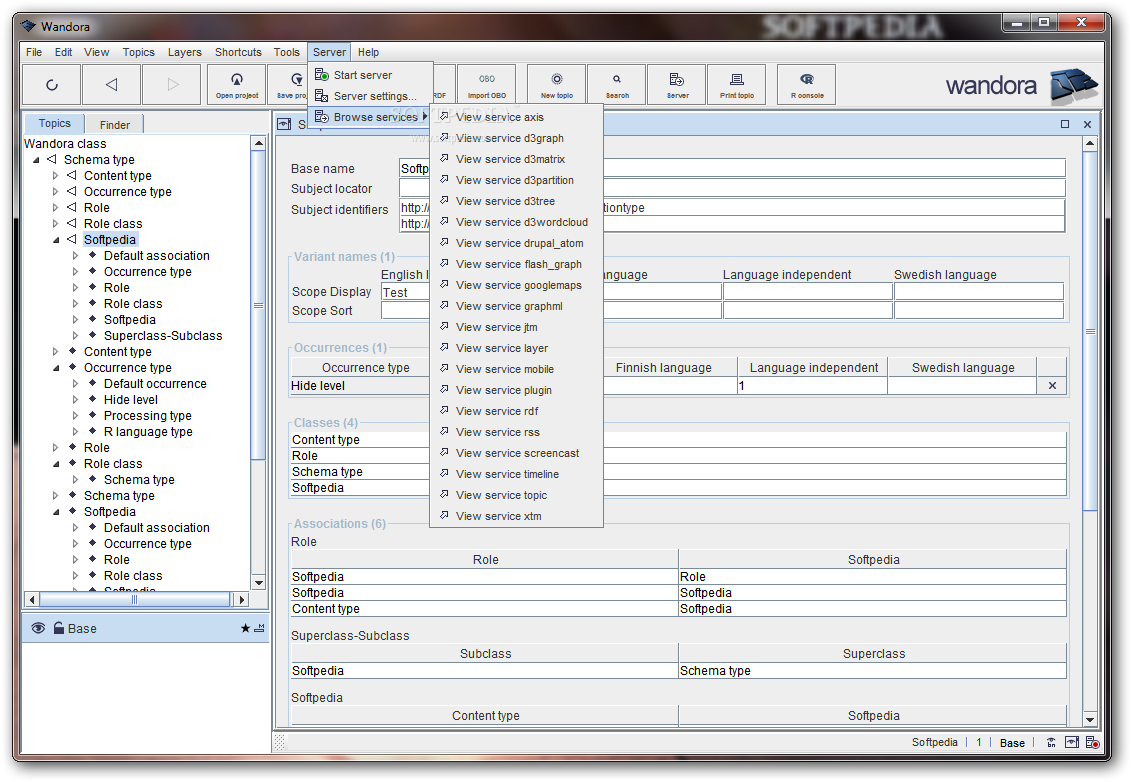Collapse the Occurrence type node with children
This screenshot has width=1132, height=782.
click(x=56, y=368)
